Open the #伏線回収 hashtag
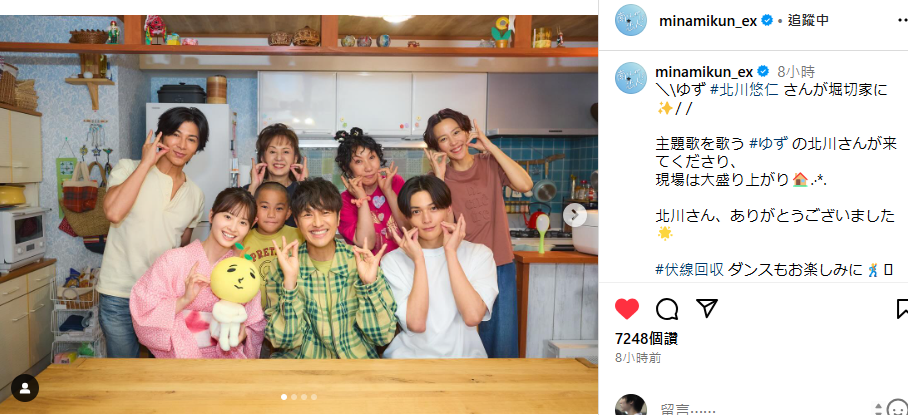 [690, 269]
